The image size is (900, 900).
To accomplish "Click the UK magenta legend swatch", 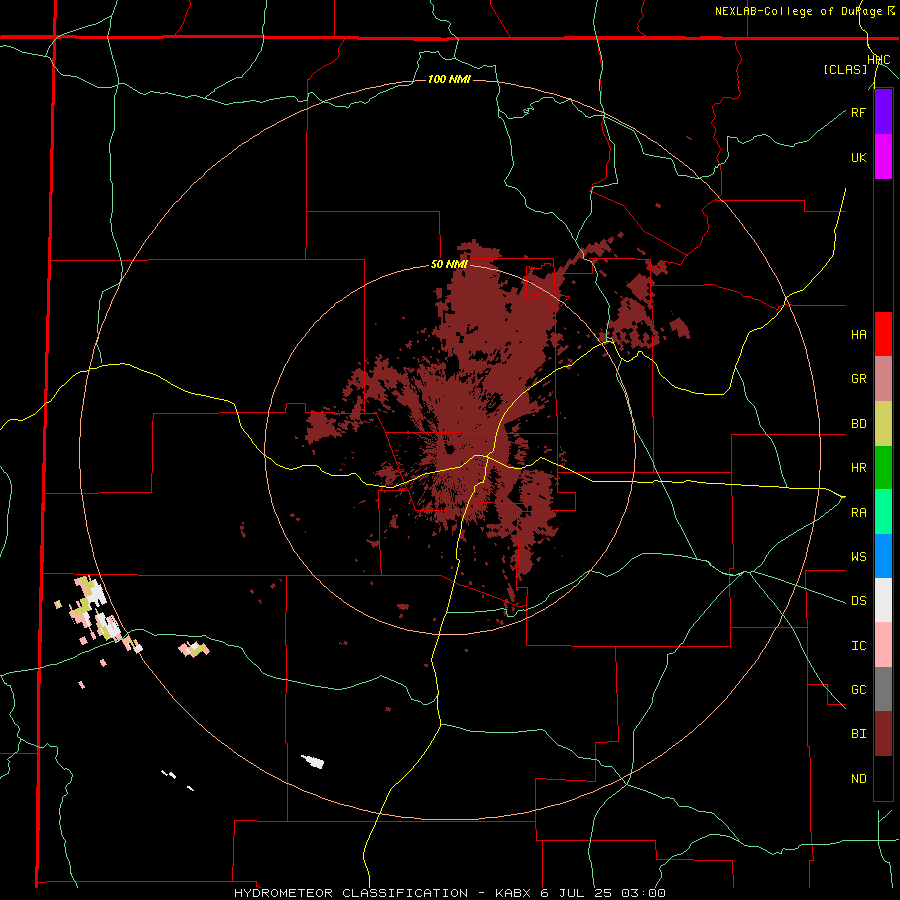I will (883, 157).
